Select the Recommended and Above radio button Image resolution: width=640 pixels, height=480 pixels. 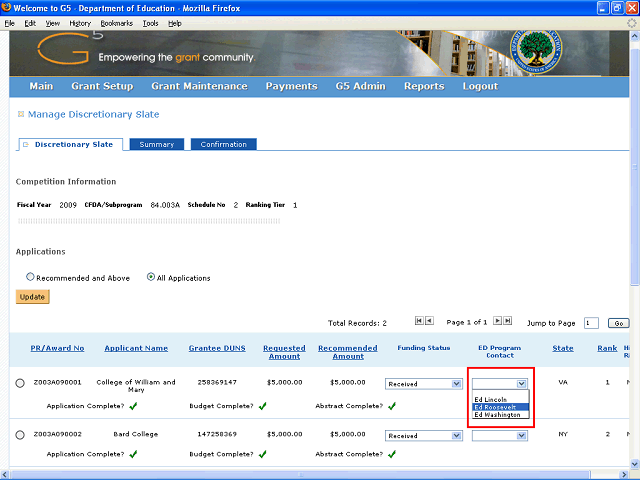(30, 277)
